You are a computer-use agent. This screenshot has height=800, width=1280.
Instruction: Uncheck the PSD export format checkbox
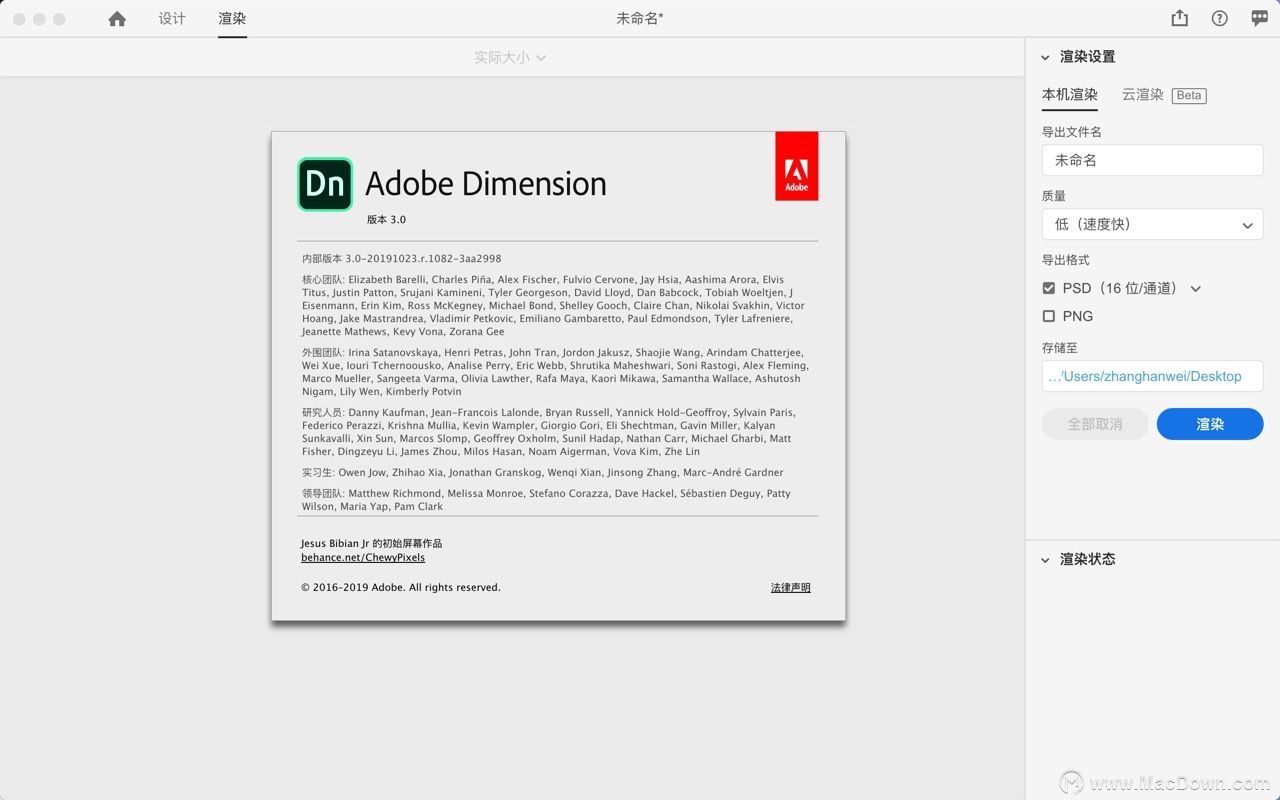coord(1049,288)
